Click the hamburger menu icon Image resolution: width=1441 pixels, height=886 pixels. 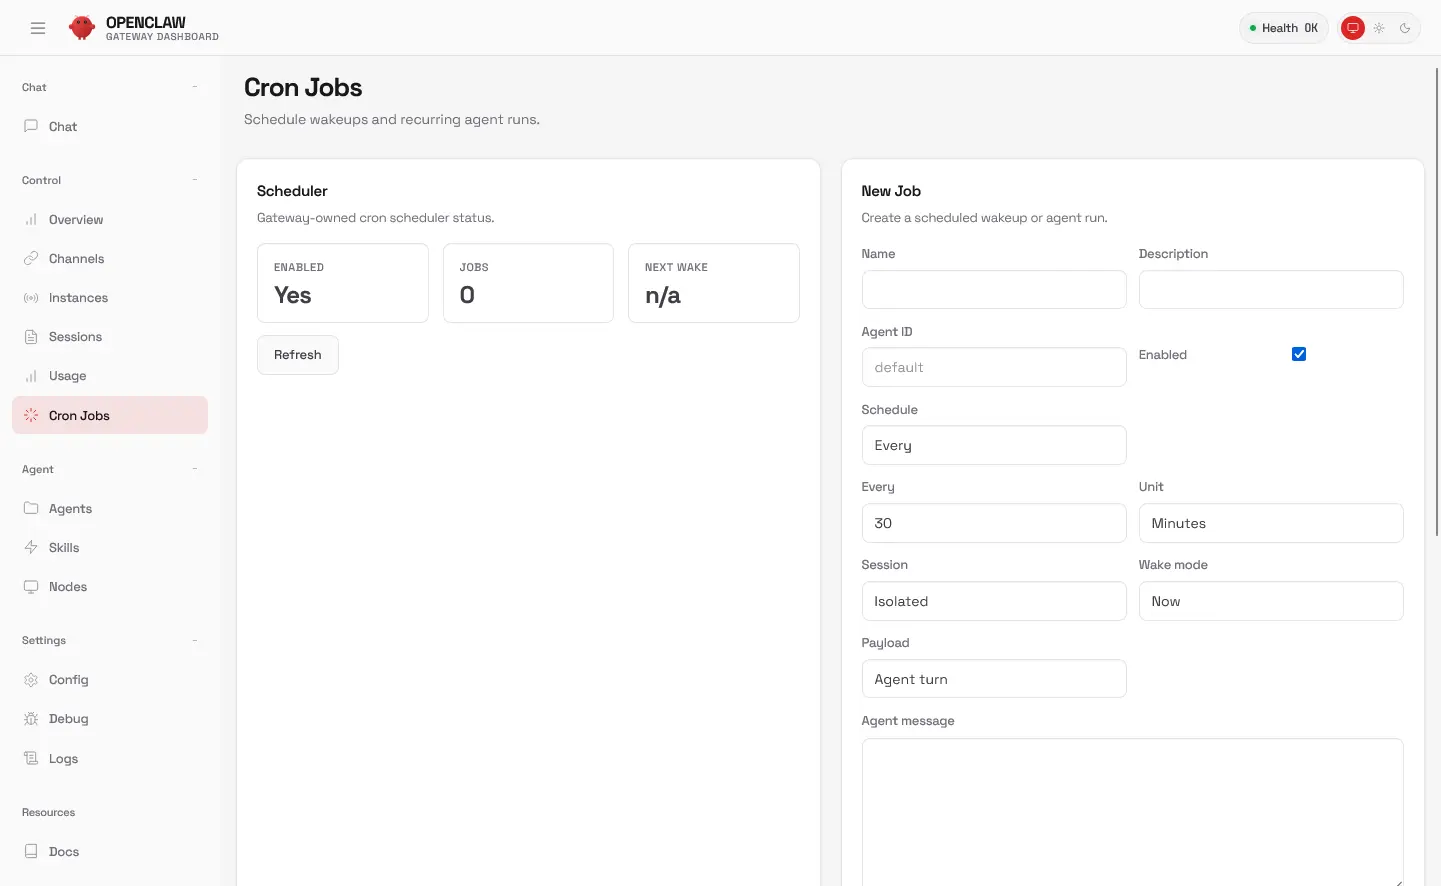38,28
